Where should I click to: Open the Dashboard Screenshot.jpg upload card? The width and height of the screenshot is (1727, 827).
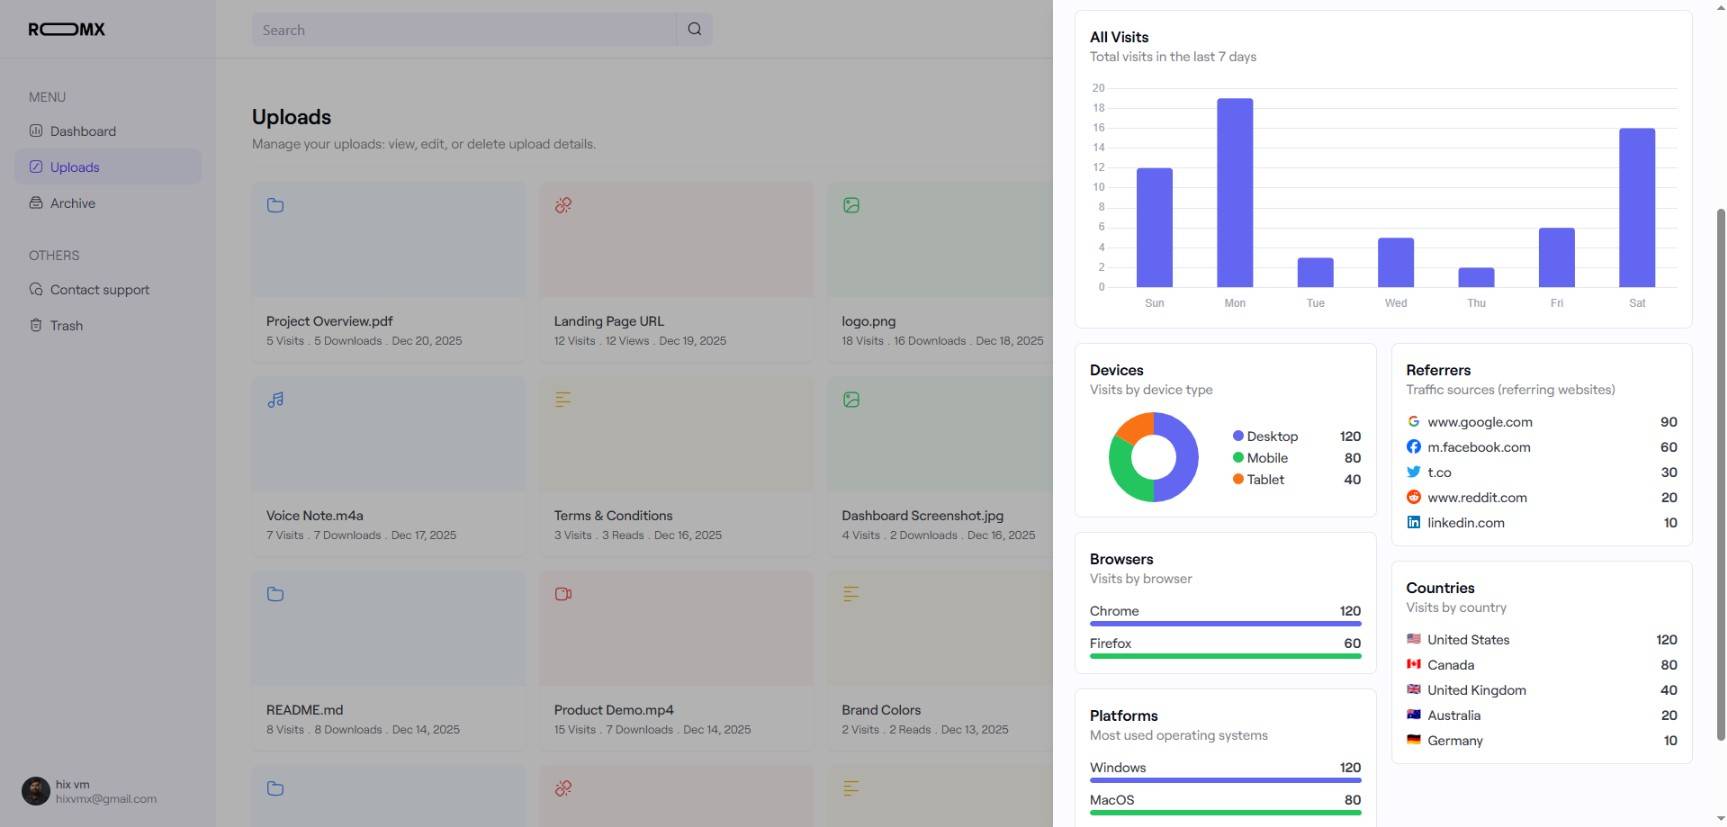click(938, 465)
